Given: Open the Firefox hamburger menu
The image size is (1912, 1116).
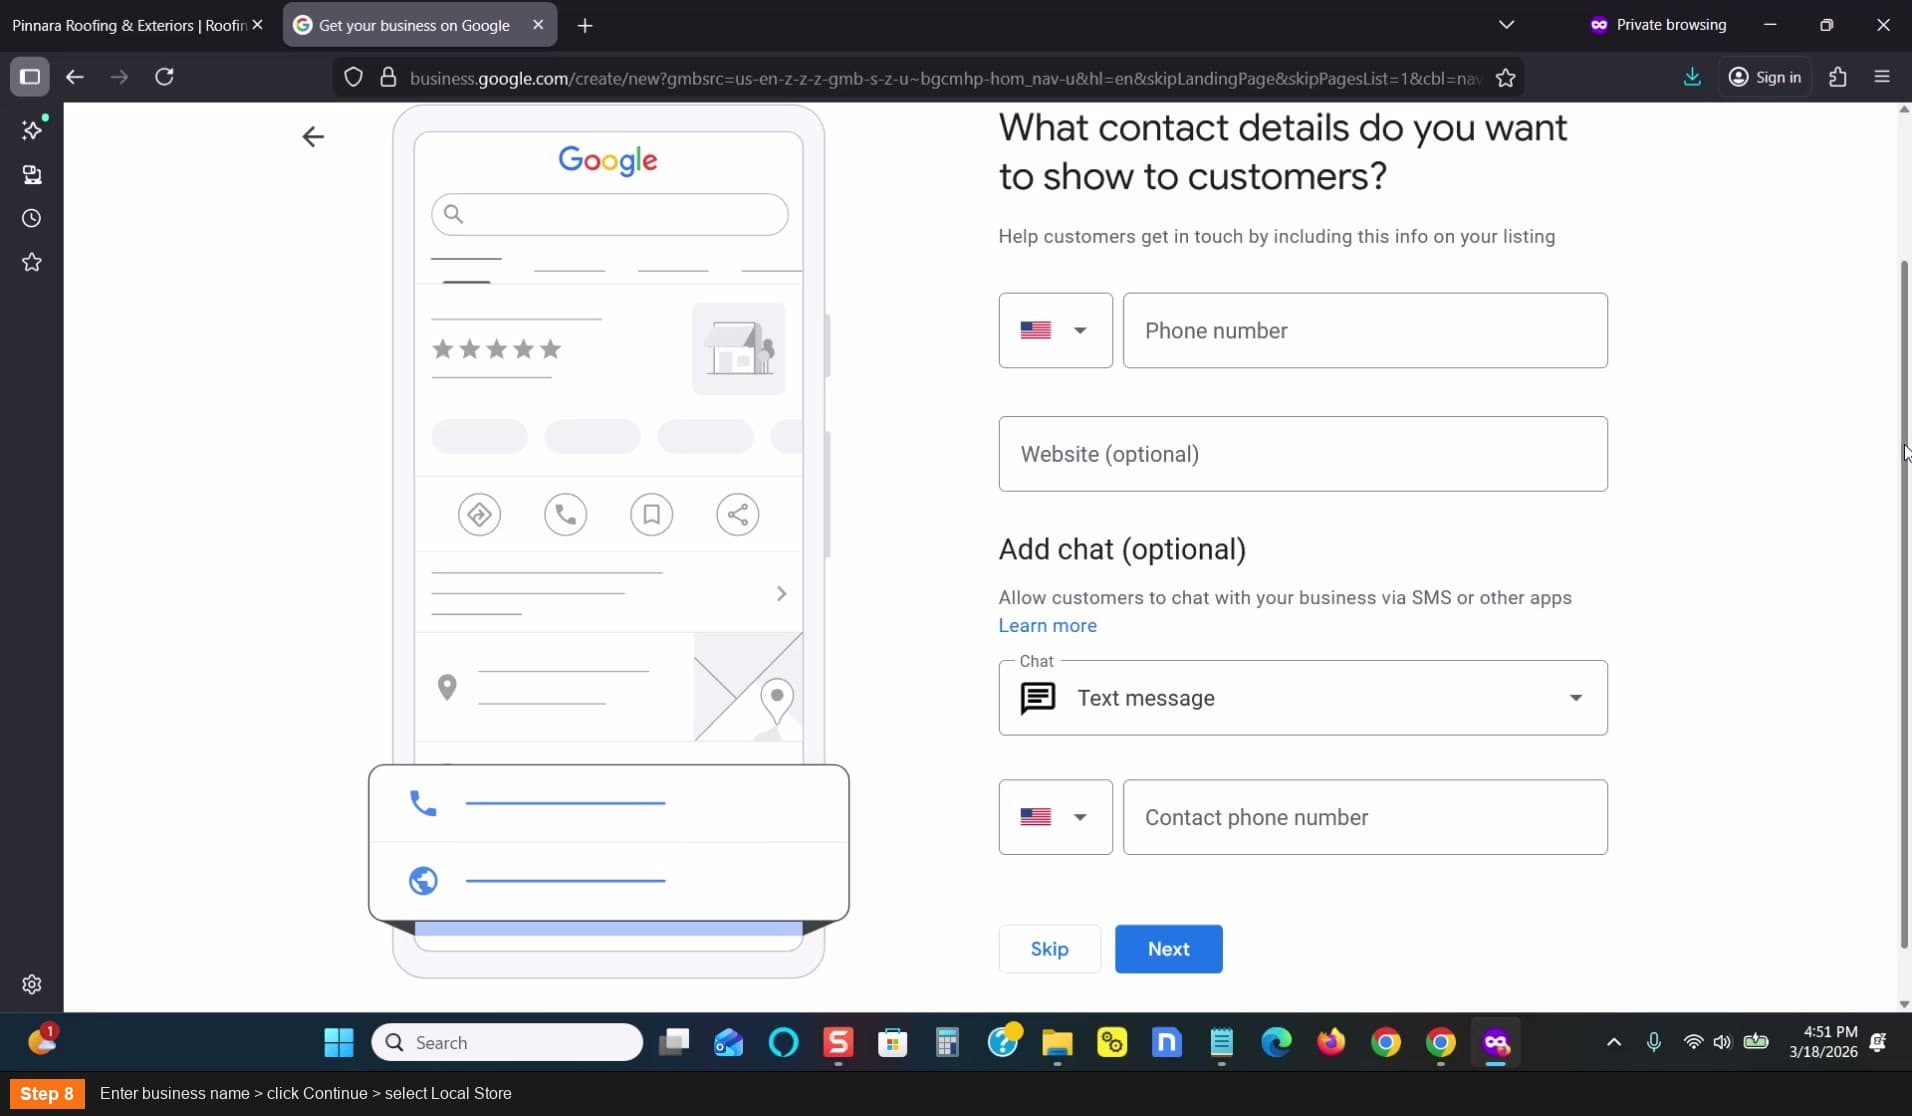Looking at the screenshot, I should click(x=1882, y=77).
